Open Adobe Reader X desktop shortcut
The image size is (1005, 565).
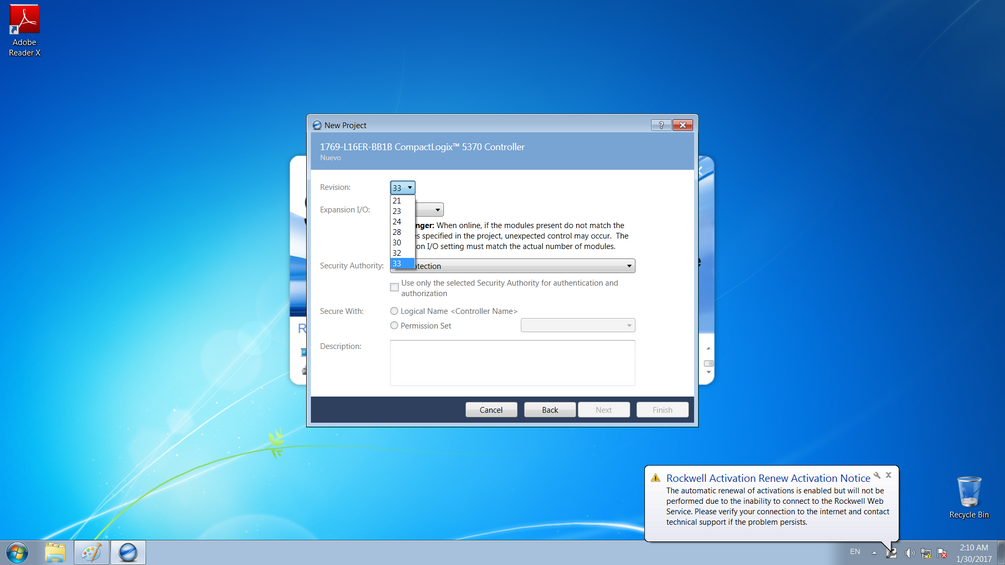[24, 30]
